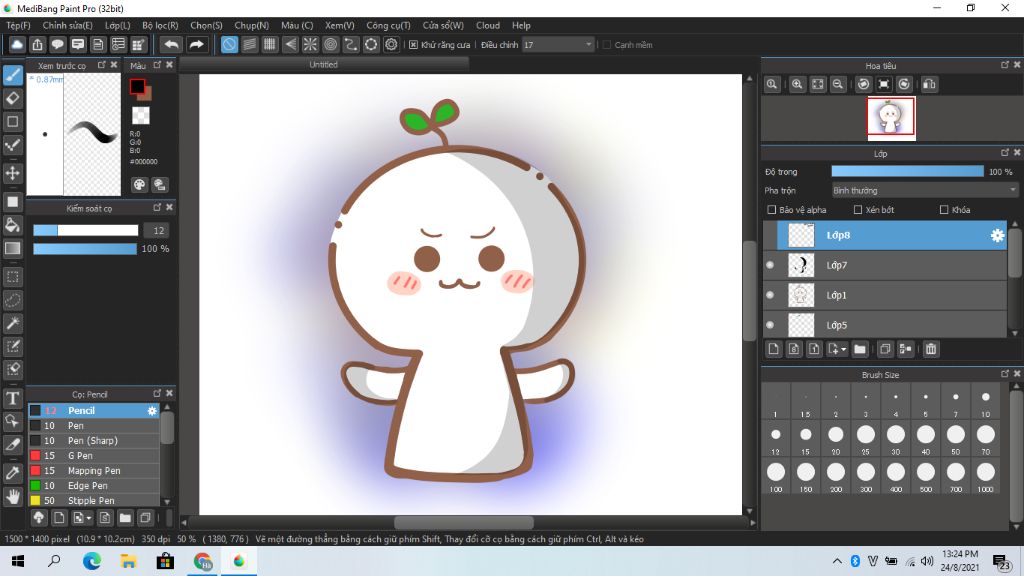Open the Chỉnh sửa(E) menu
The width and height of the screenshot is (1024, 576).
pyautogui.click(x=67, y=25)
